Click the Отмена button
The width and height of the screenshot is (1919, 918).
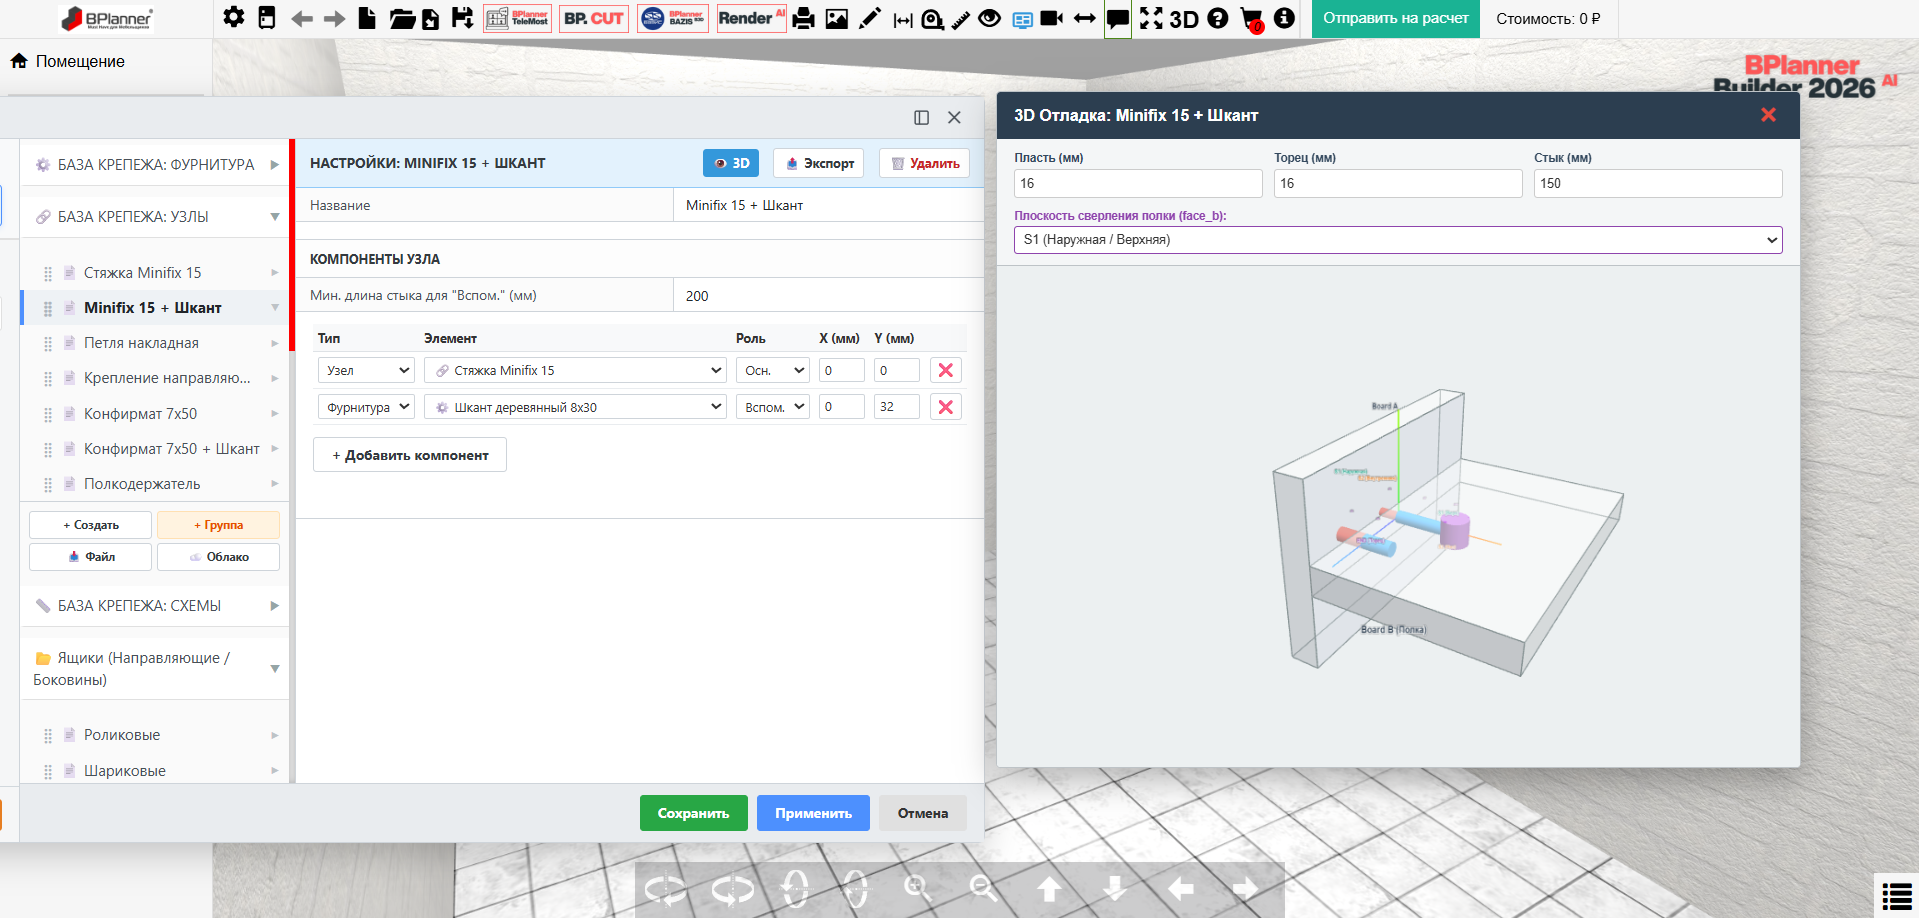pyautogui.click(x=923, y=813)
